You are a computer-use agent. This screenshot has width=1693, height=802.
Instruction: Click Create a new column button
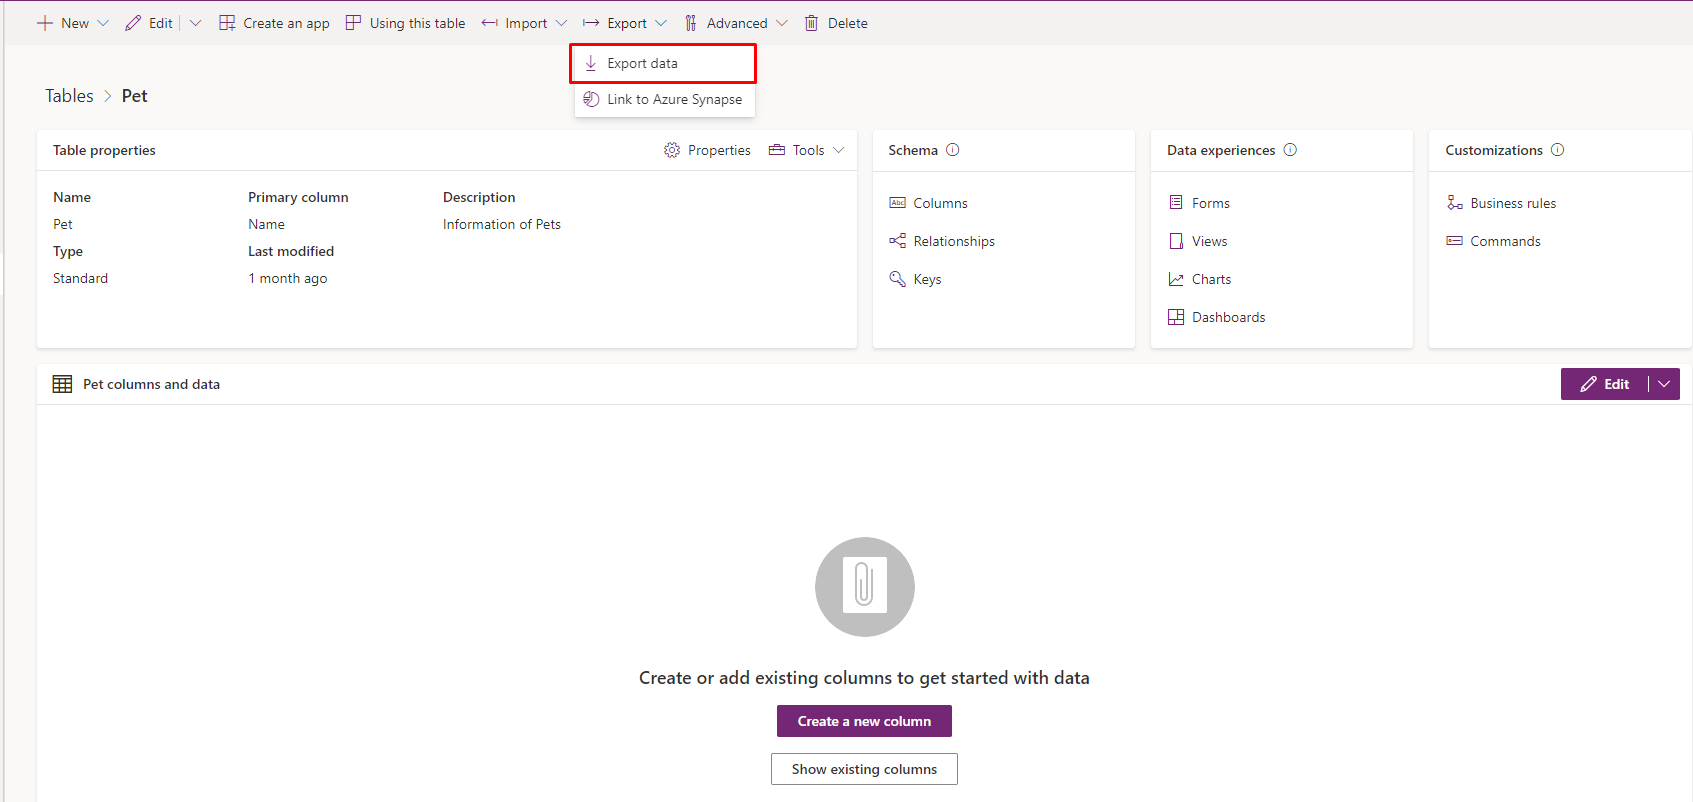pos(864,721)
